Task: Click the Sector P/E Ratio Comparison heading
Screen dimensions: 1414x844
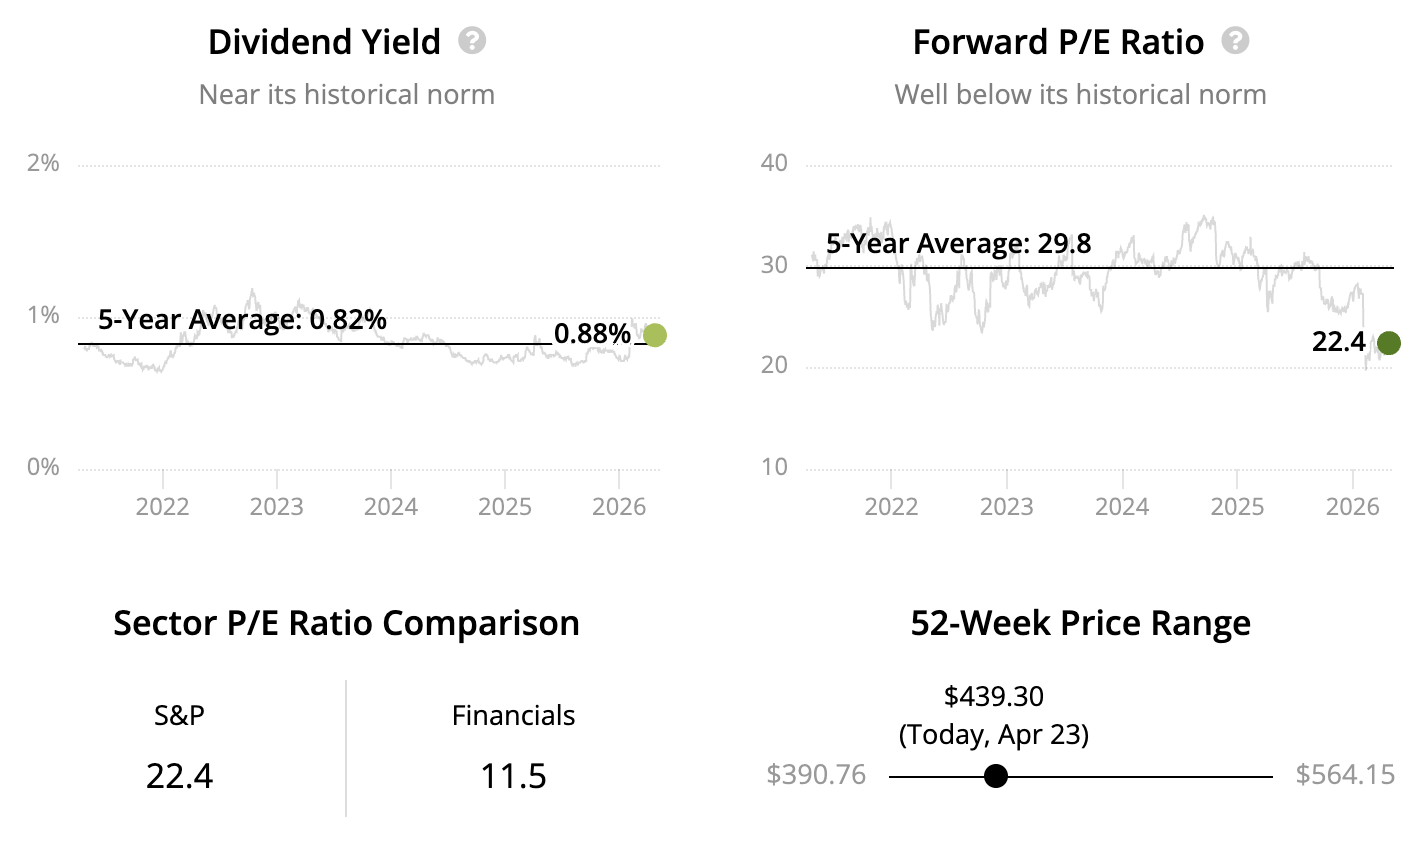Action: pyautogui.click(x=346, y=623)
